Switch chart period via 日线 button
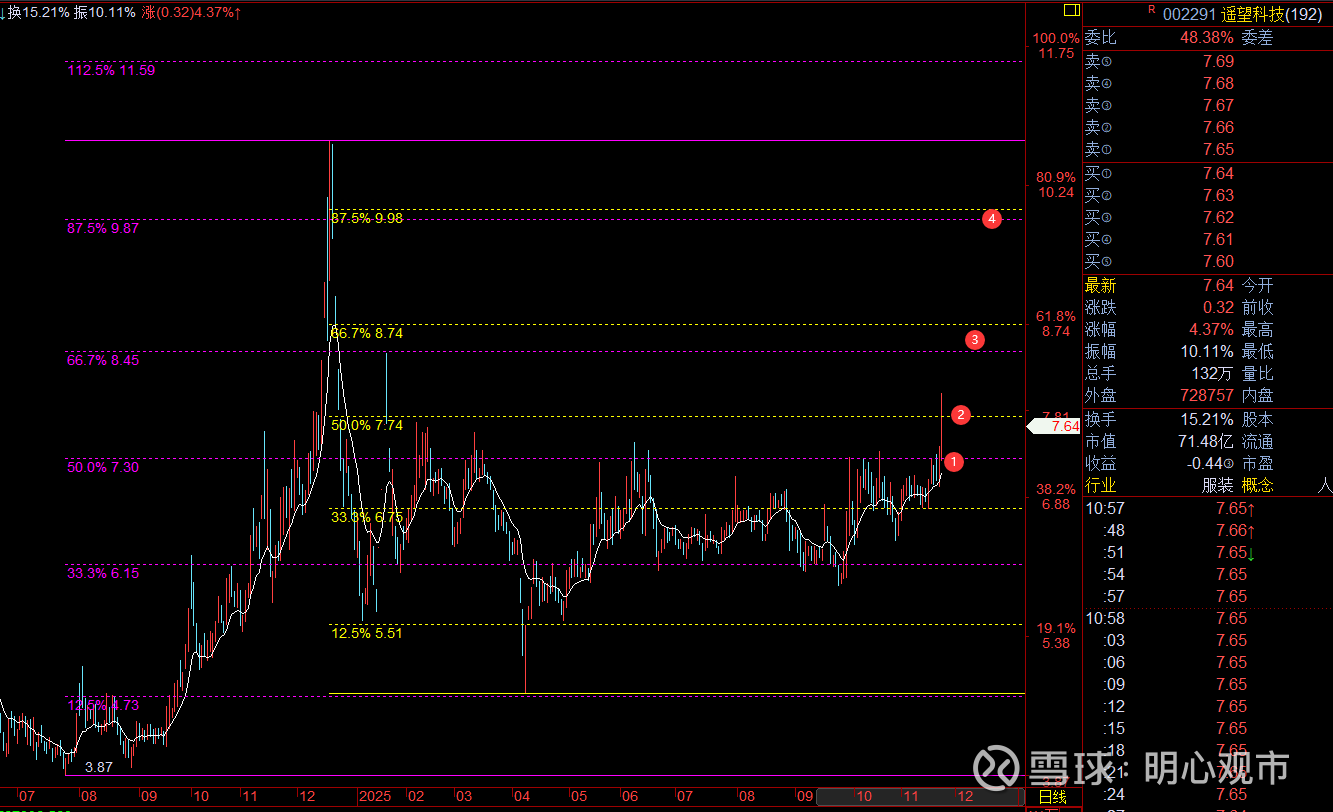The width and height of the screenshot is (1333, 812). tap(1052, 797)
